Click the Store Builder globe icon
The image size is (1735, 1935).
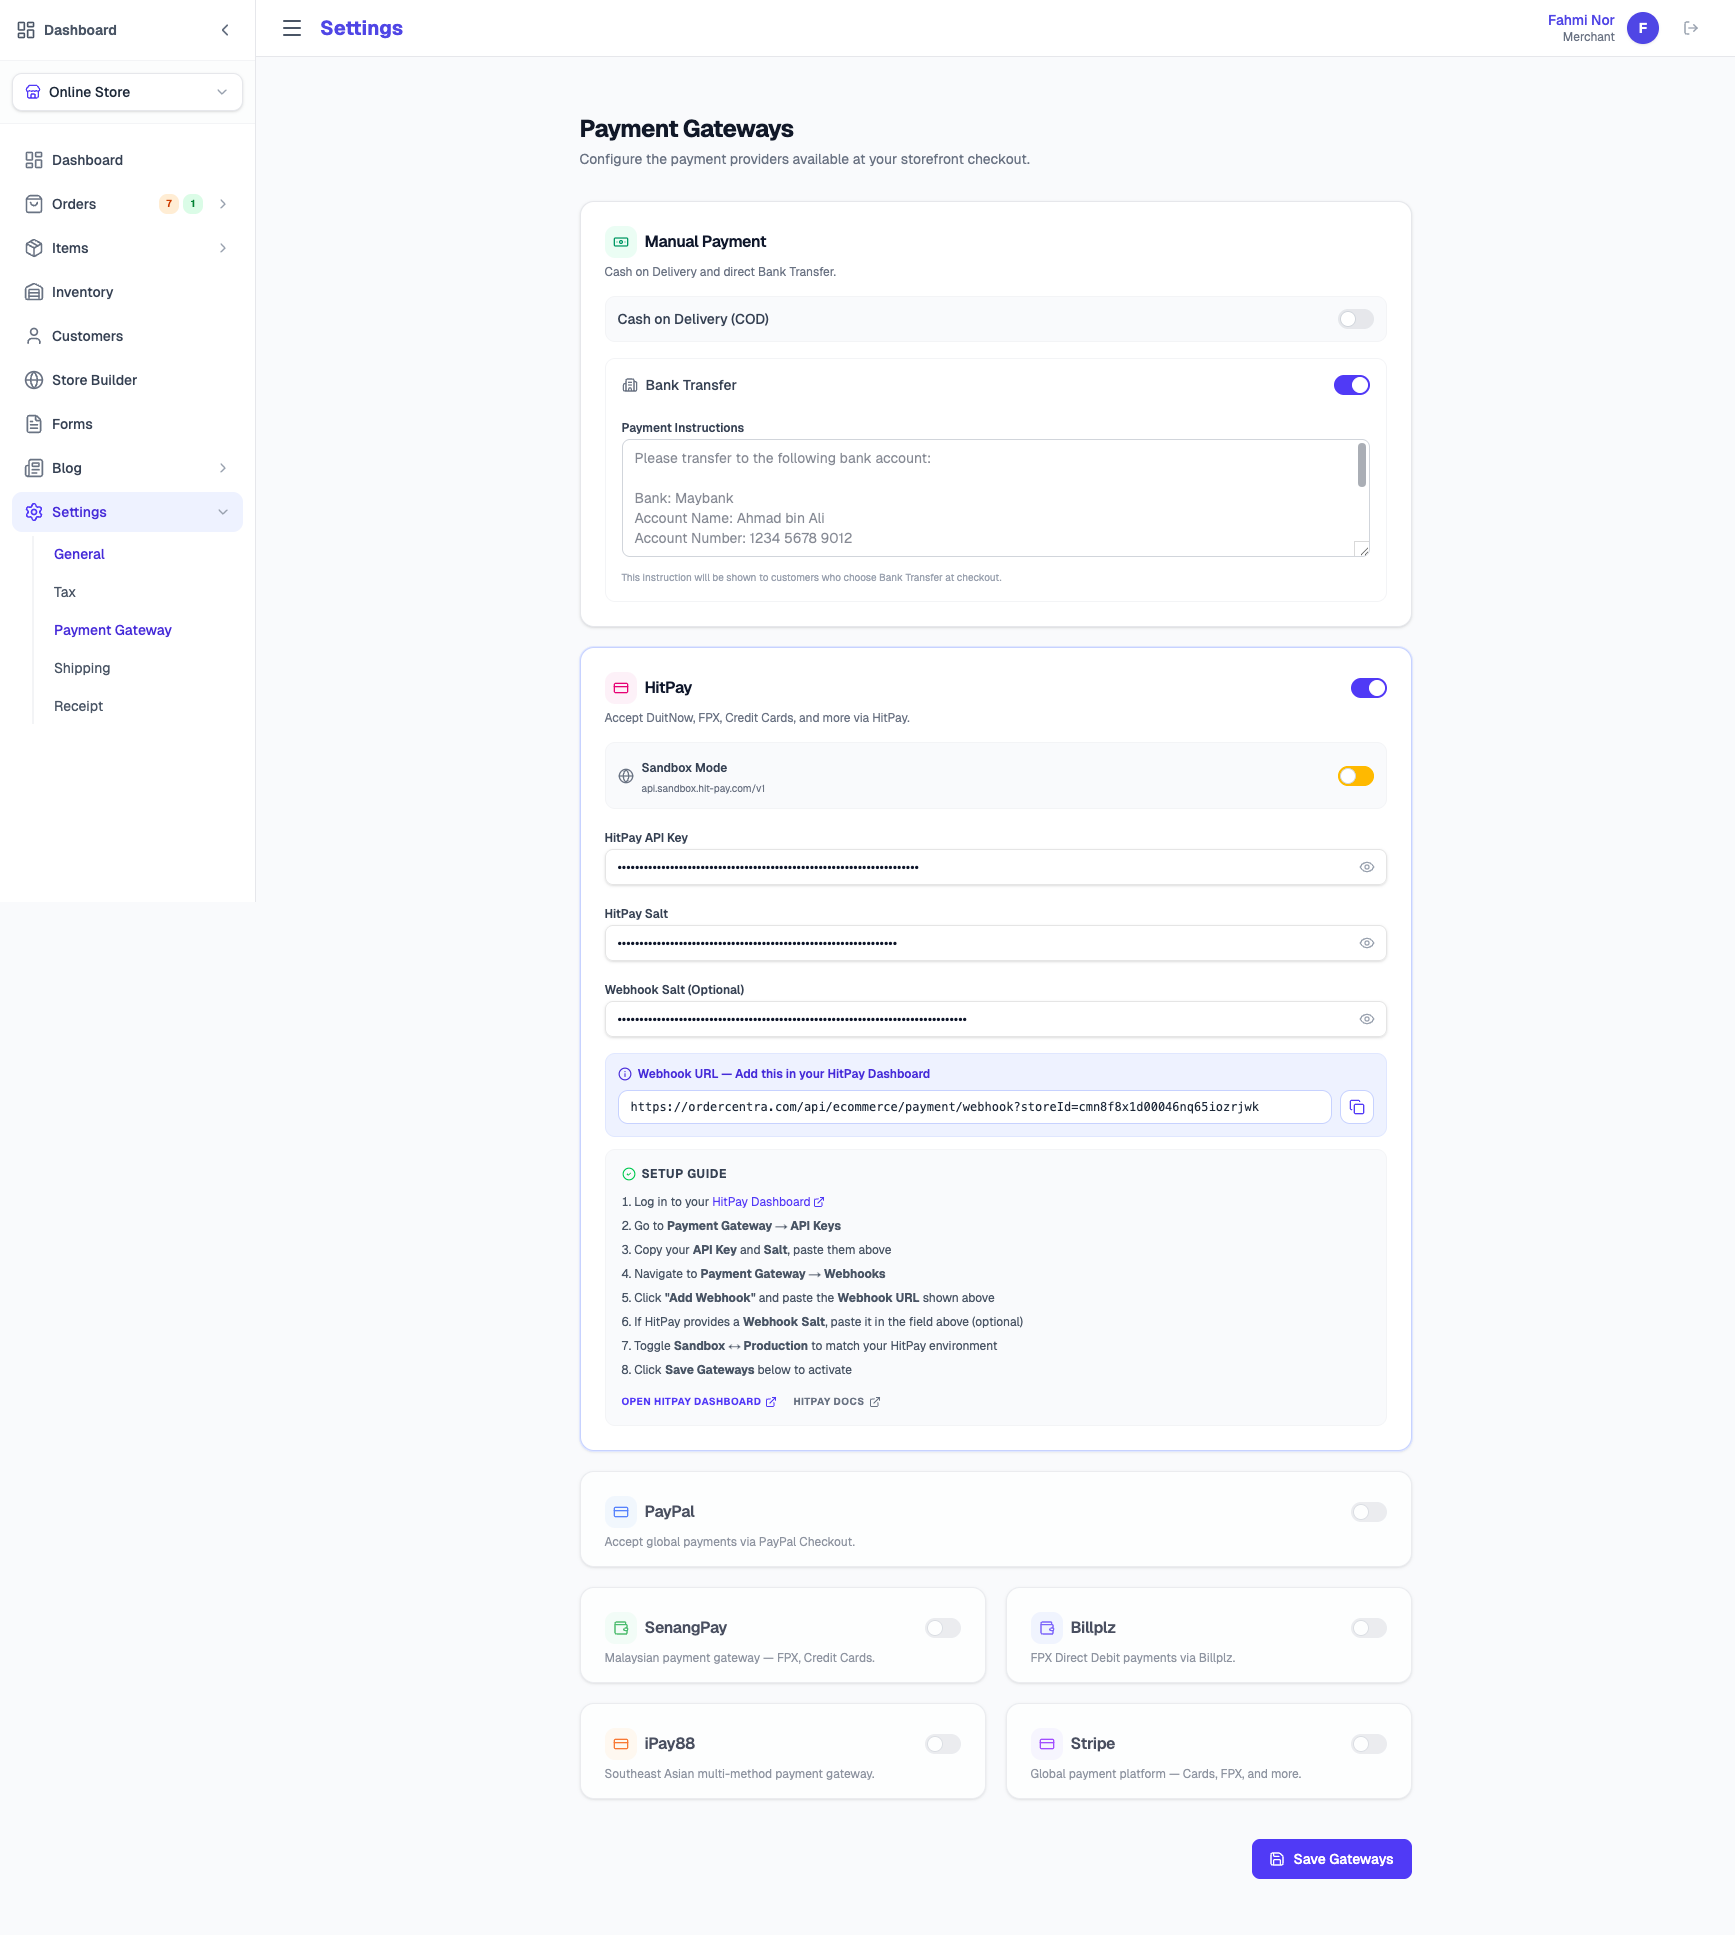tap(34, 380)
